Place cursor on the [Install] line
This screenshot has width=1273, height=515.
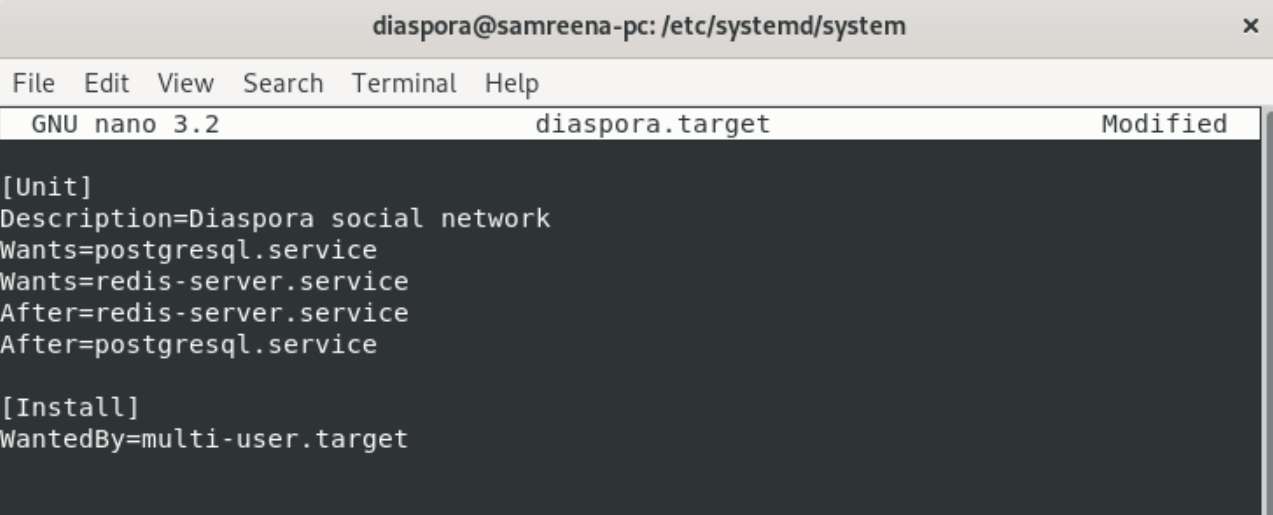click(69, 407)
